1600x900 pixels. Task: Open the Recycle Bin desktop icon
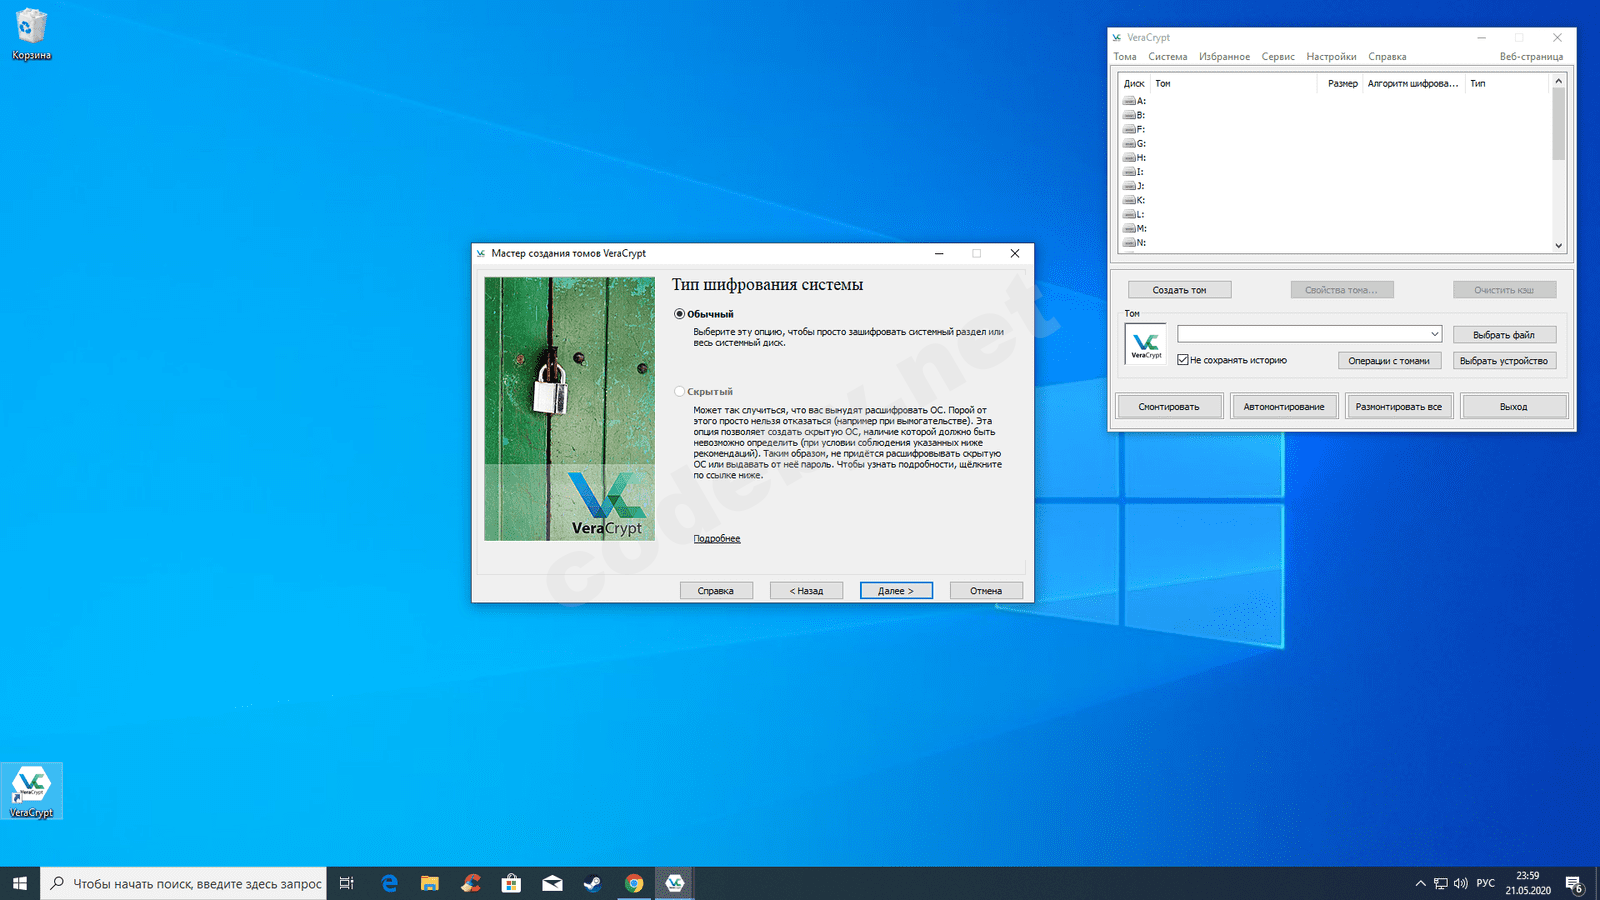31,28
